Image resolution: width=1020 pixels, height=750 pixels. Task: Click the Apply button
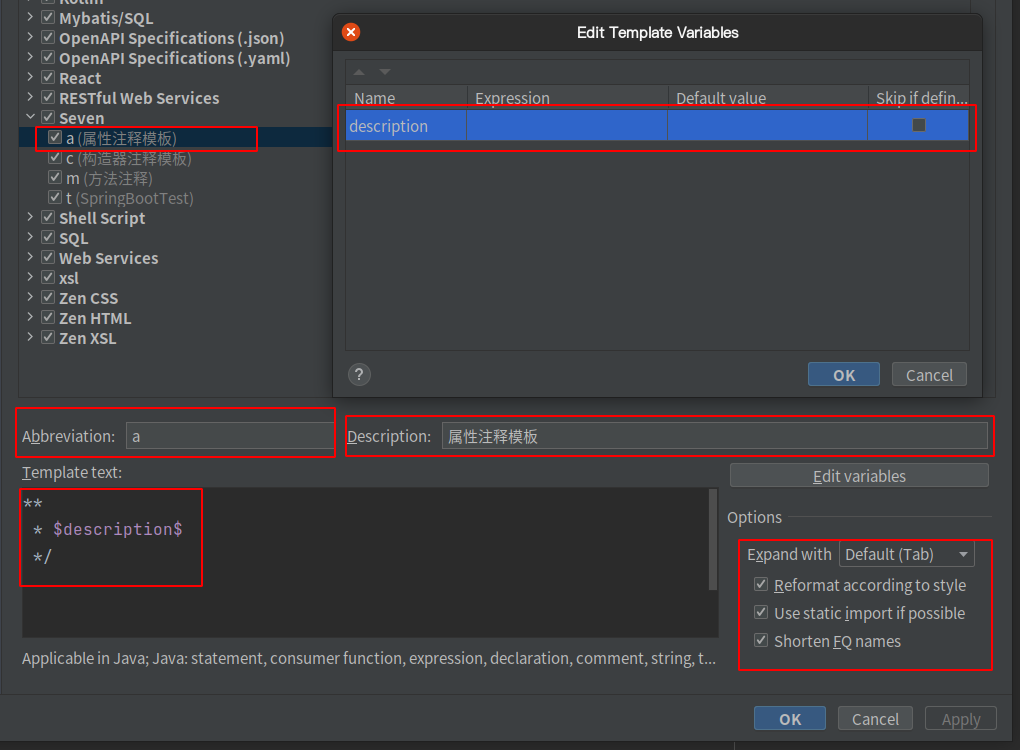pos(961,719)
